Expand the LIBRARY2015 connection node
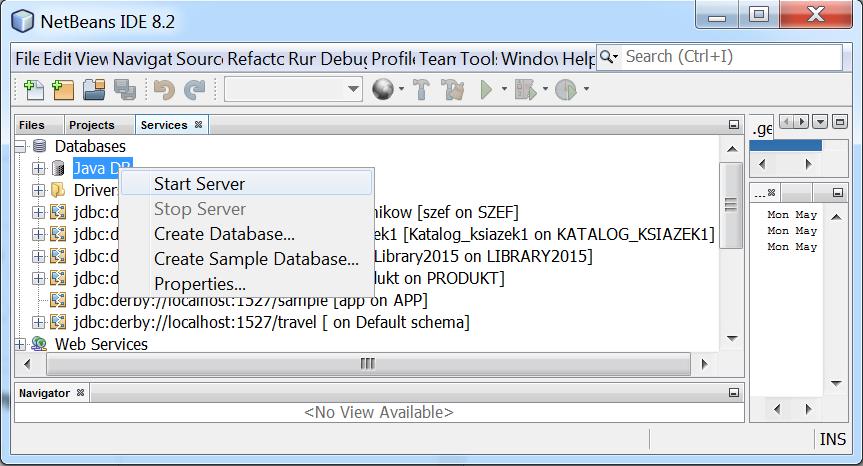This screenshot has height=466, width=863. (39, 256)
